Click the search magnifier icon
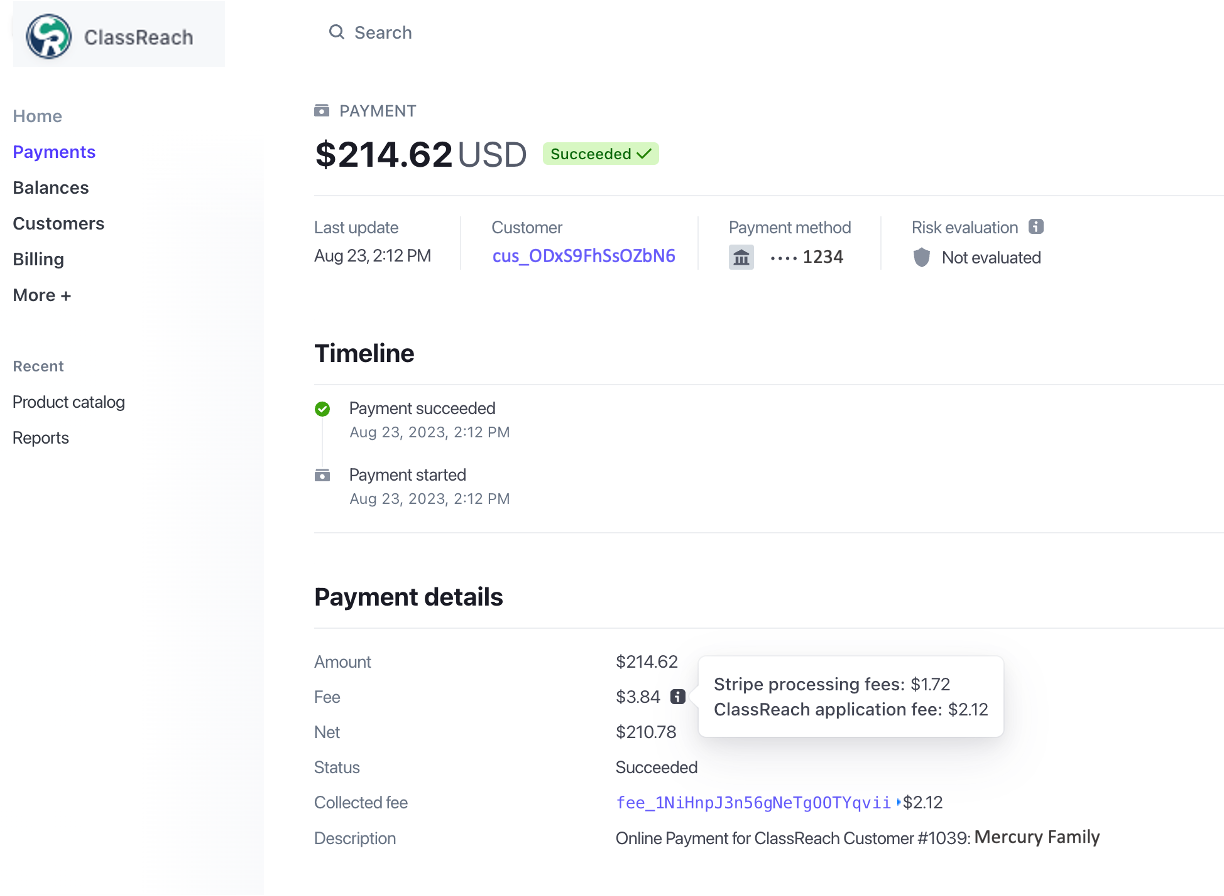The image size is (1224, 896). pos(337,32)
